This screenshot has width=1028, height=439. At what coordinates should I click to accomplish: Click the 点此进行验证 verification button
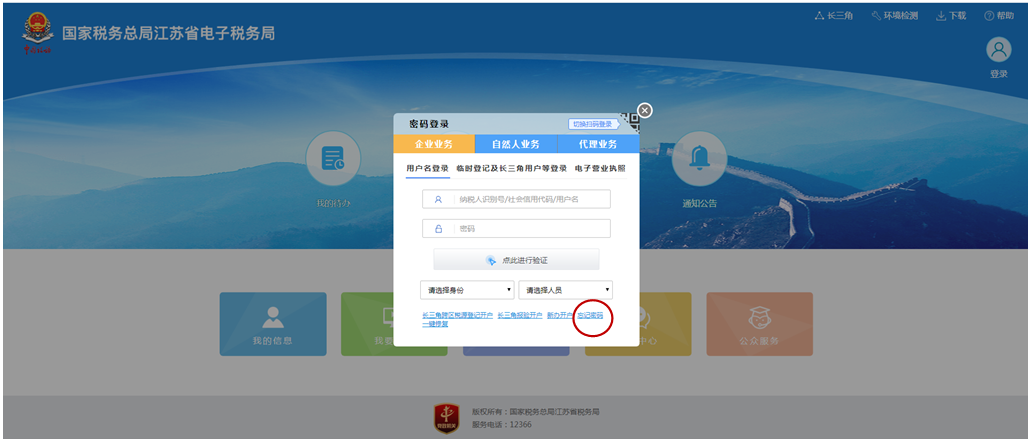tap(517, 259)
